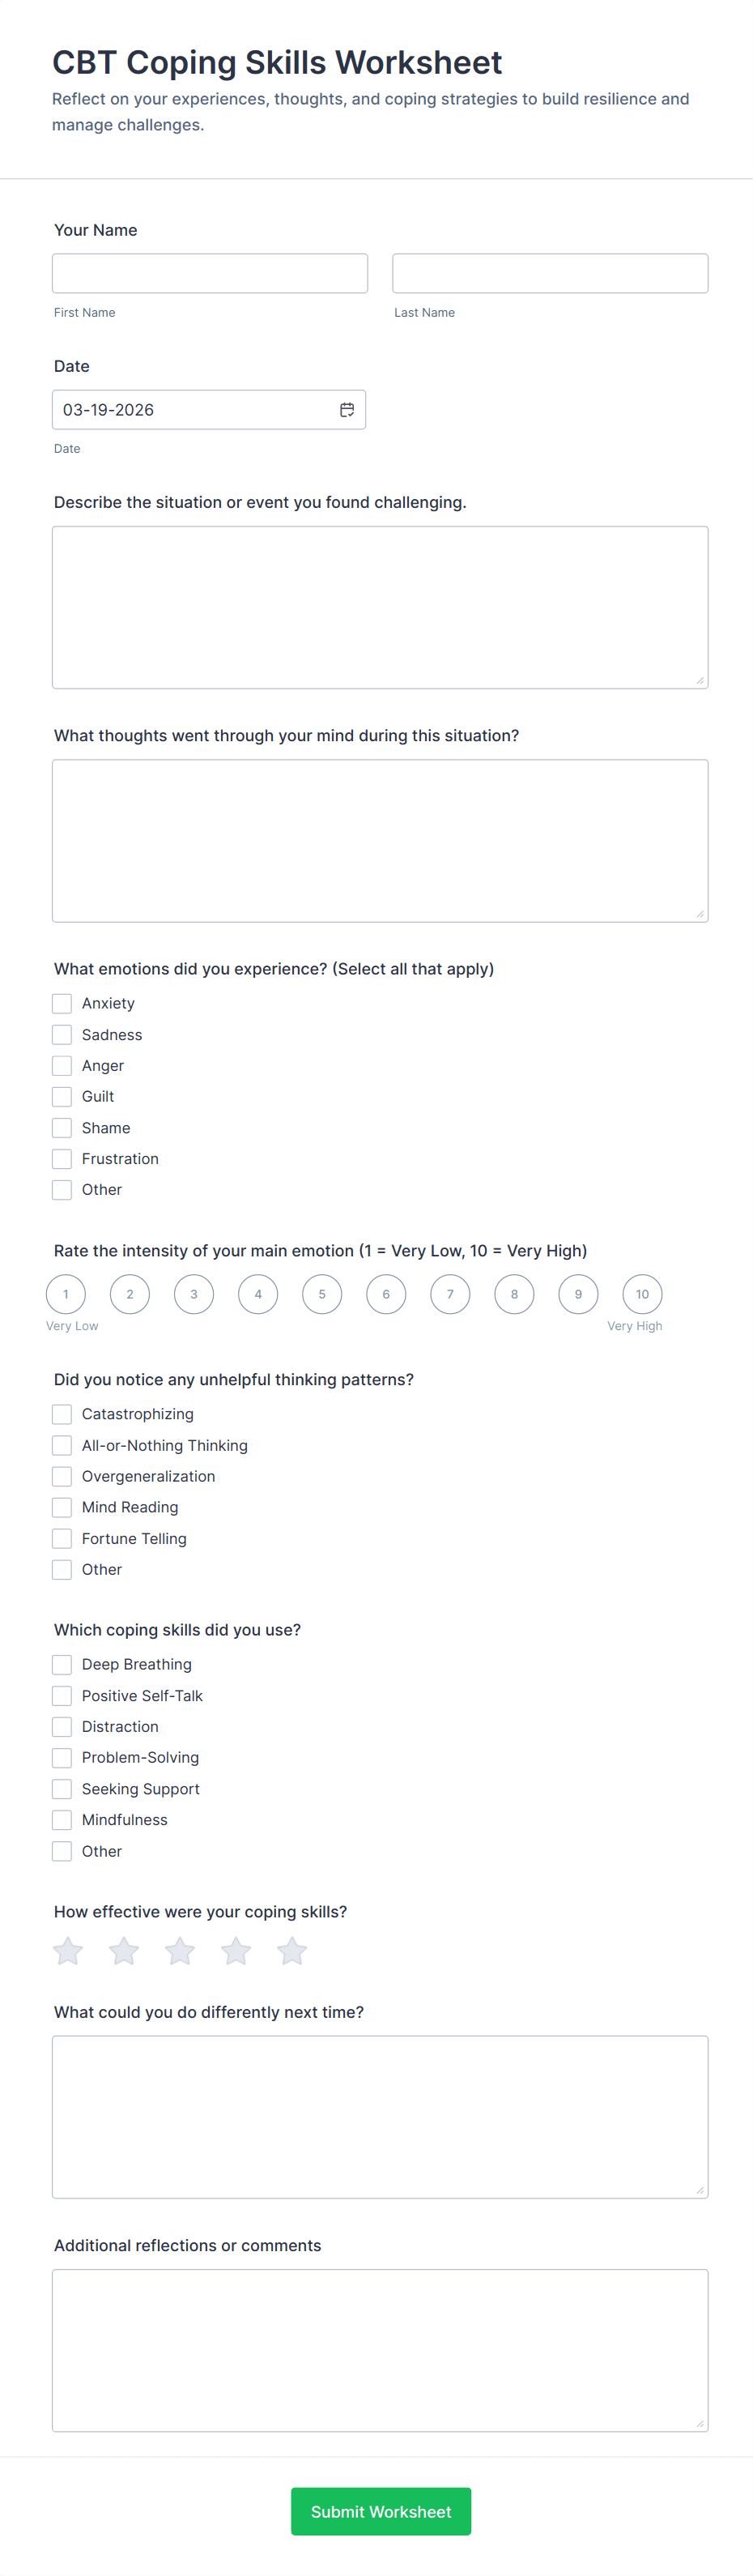Submit the worksheet
This screenshot has height=2576, width=753.
[380, 2511]
